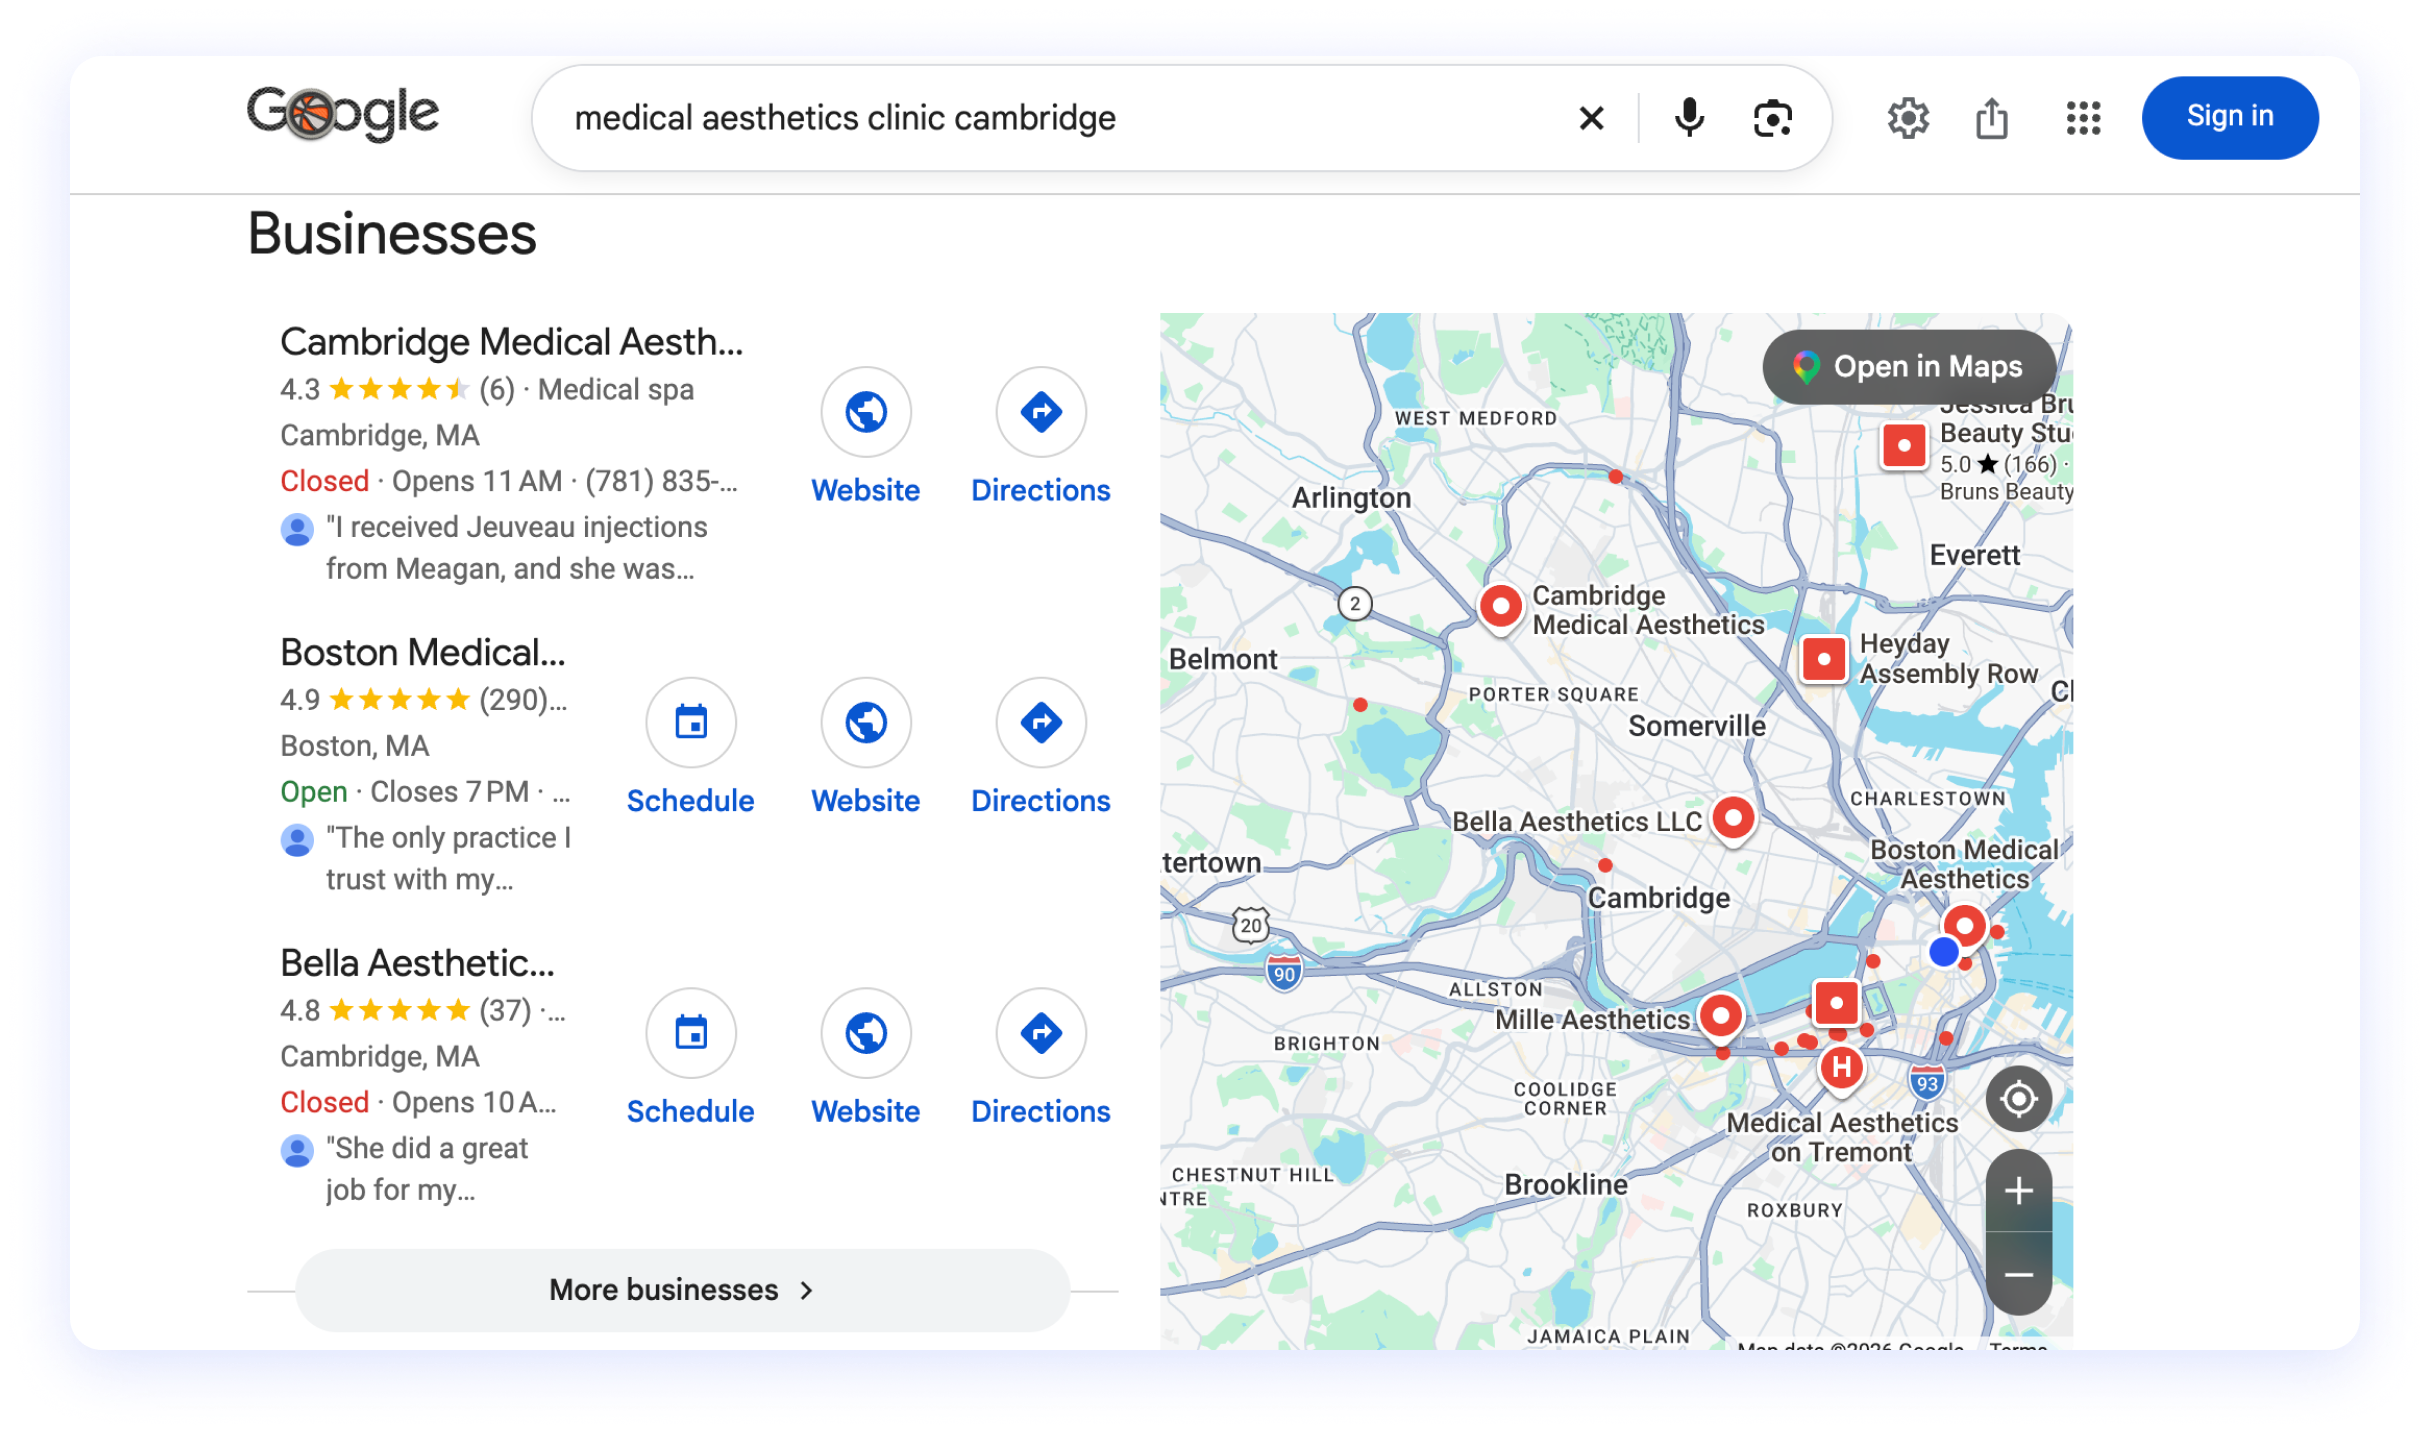
Task: Select Mille Aesthetics map pin
Action: [x=1720, y=1017]
